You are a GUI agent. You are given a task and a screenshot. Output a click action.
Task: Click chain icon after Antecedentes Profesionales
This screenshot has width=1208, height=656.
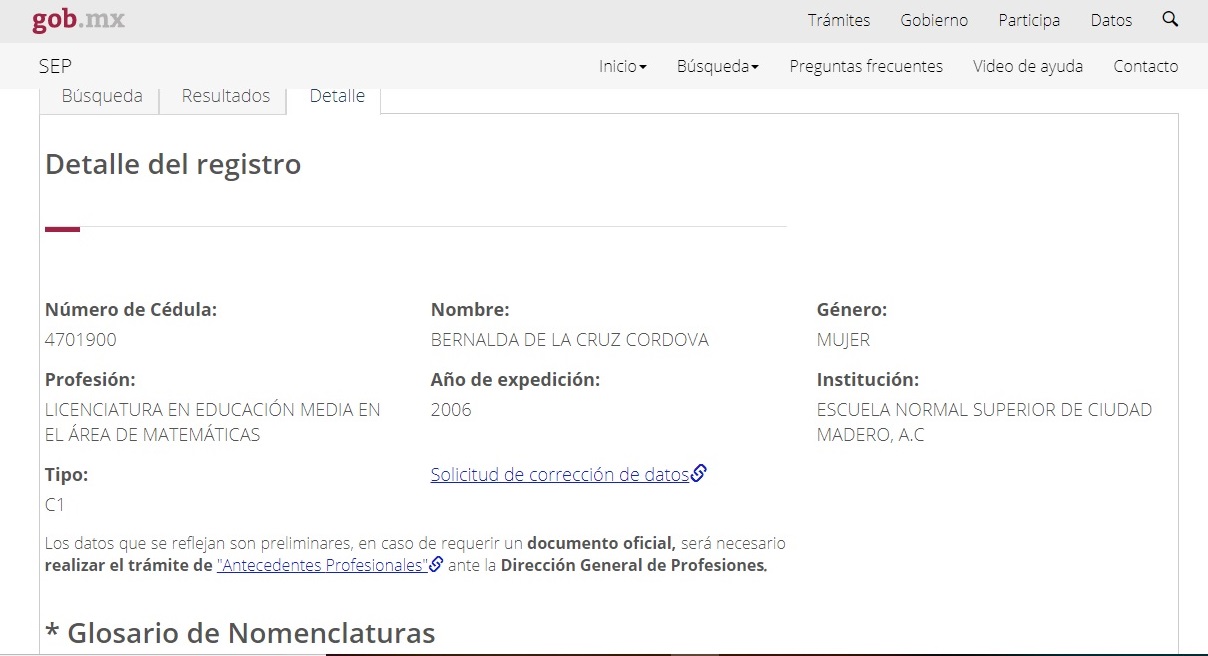tap(436, 564)
